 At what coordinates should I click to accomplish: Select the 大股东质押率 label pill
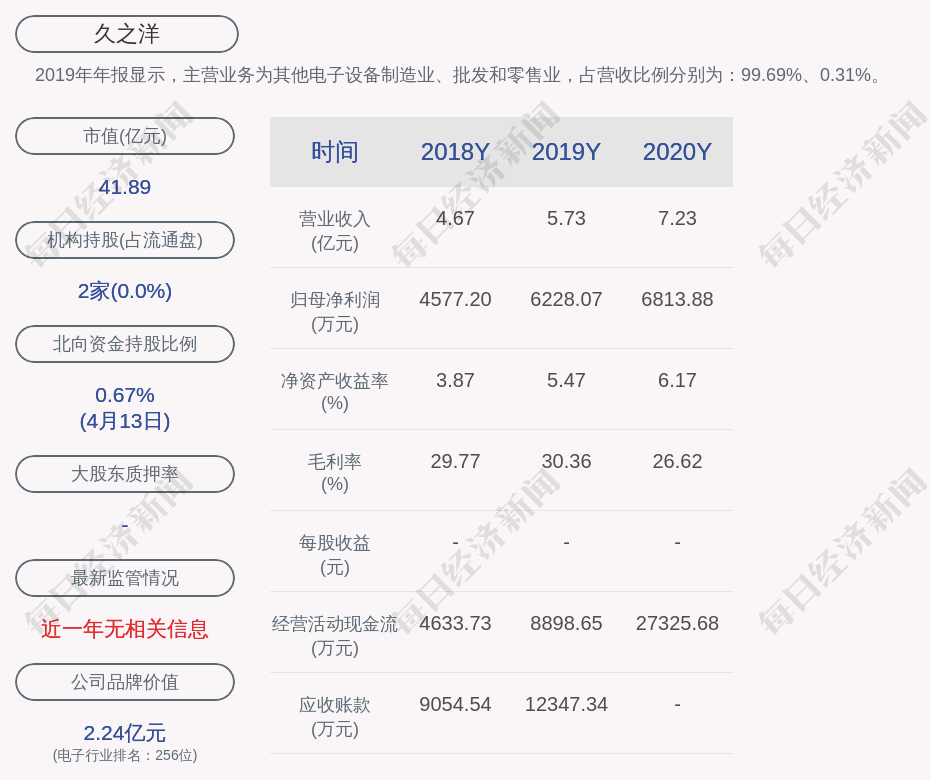pyautogui.click(x=125, y=473)
